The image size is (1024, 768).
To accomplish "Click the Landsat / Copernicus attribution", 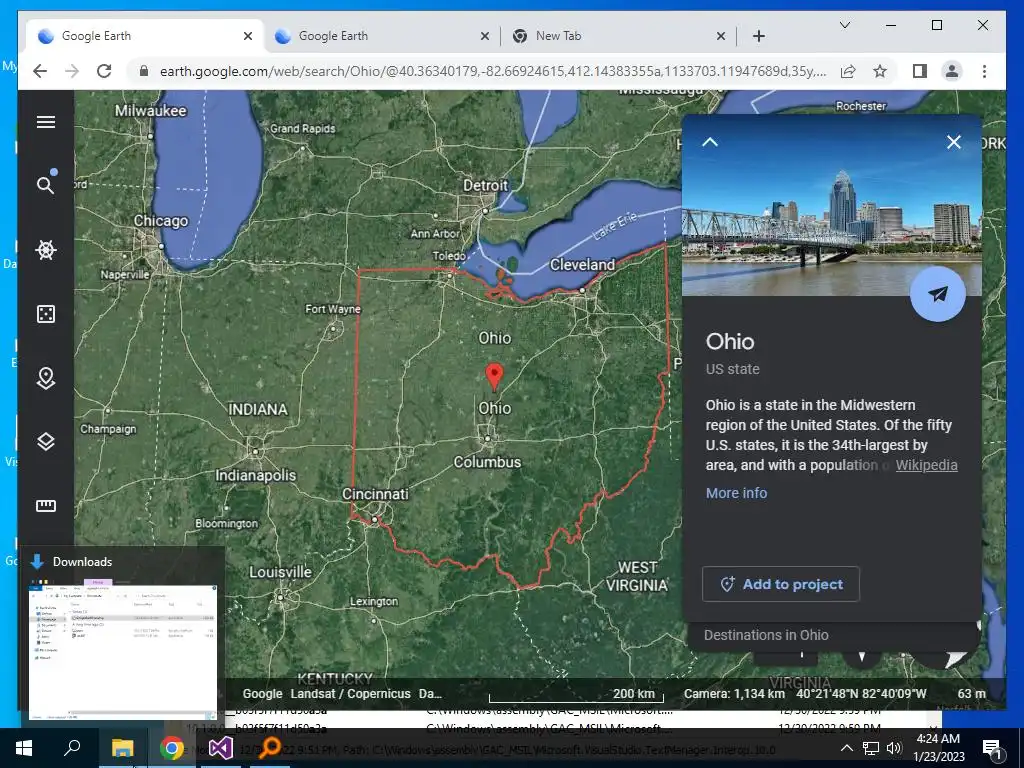I will (x=350, y=694).
